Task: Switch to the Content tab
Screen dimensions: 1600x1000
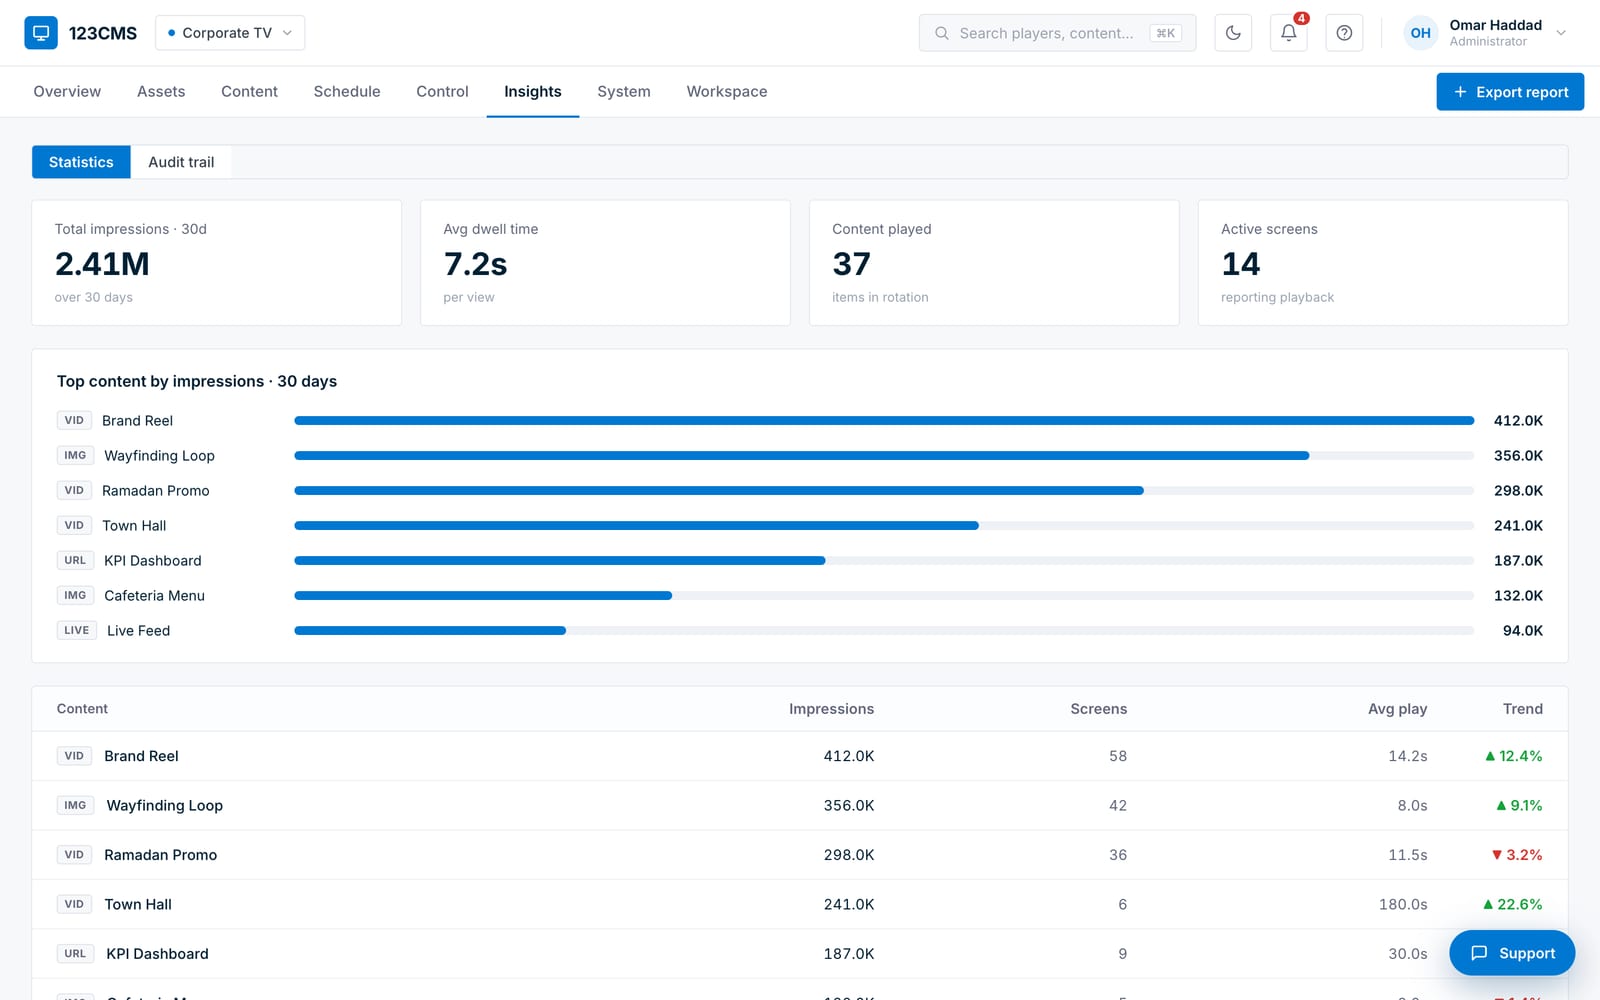Action: tap(249, 92)
